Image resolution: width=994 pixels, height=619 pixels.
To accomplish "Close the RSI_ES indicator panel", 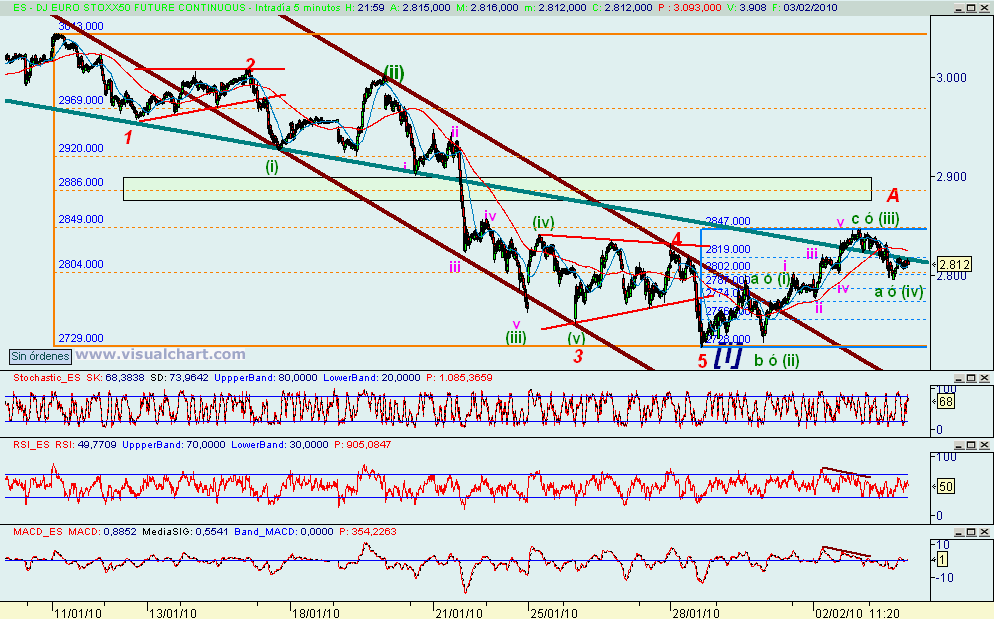I will click(x=984, y=444).
